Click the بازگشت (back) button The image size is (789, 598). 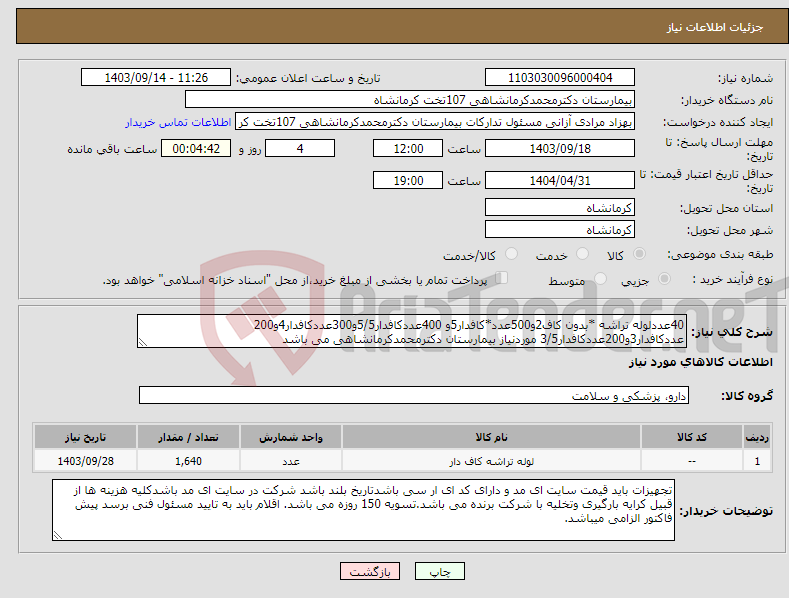pos(370,571)
